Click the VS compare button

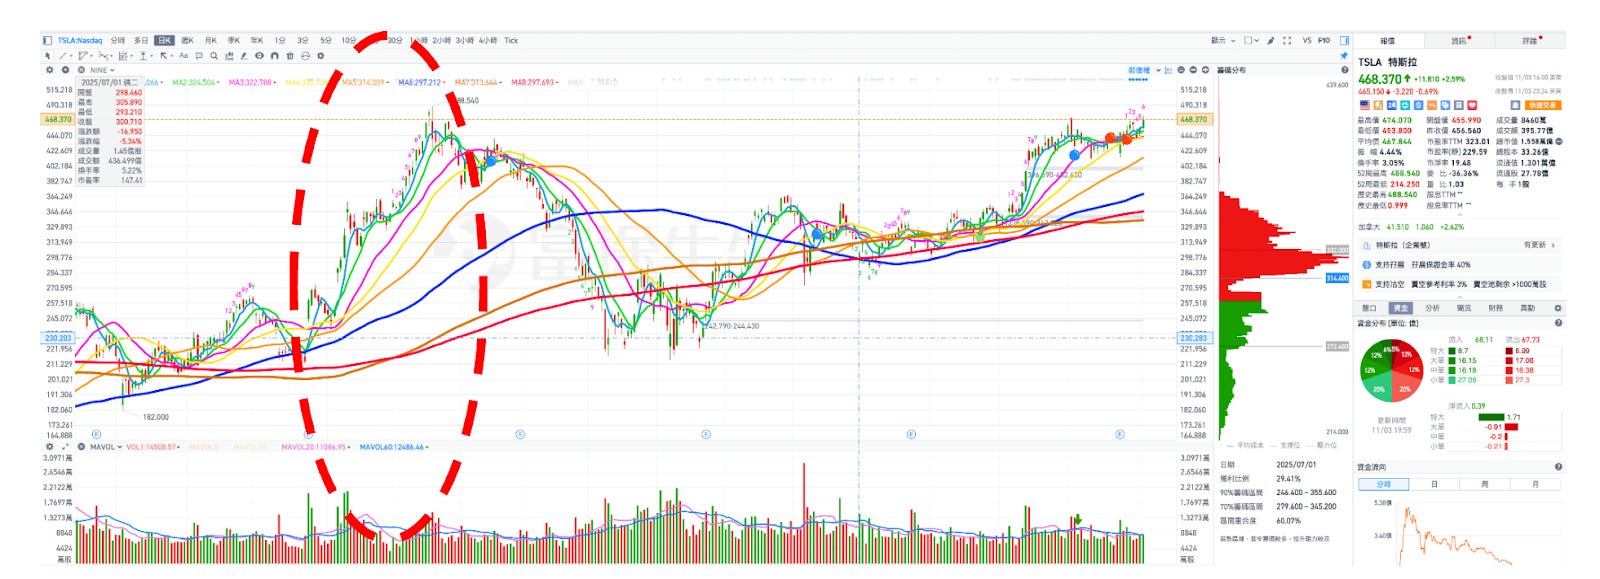1307,41
